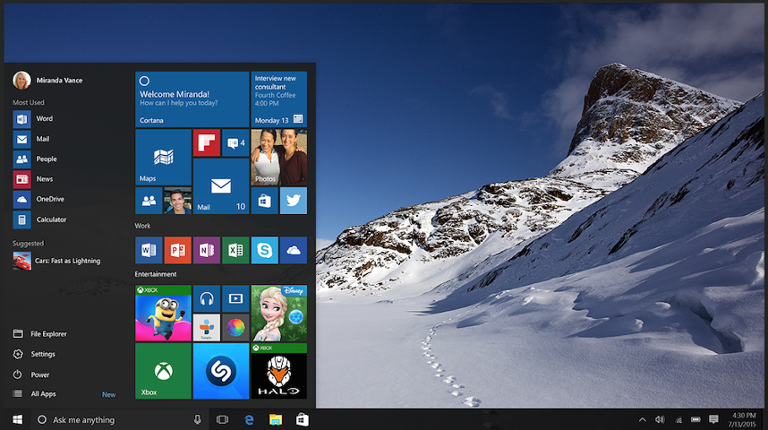Select Word from Most Used list
Screen dimensions: 768x430
43,119
